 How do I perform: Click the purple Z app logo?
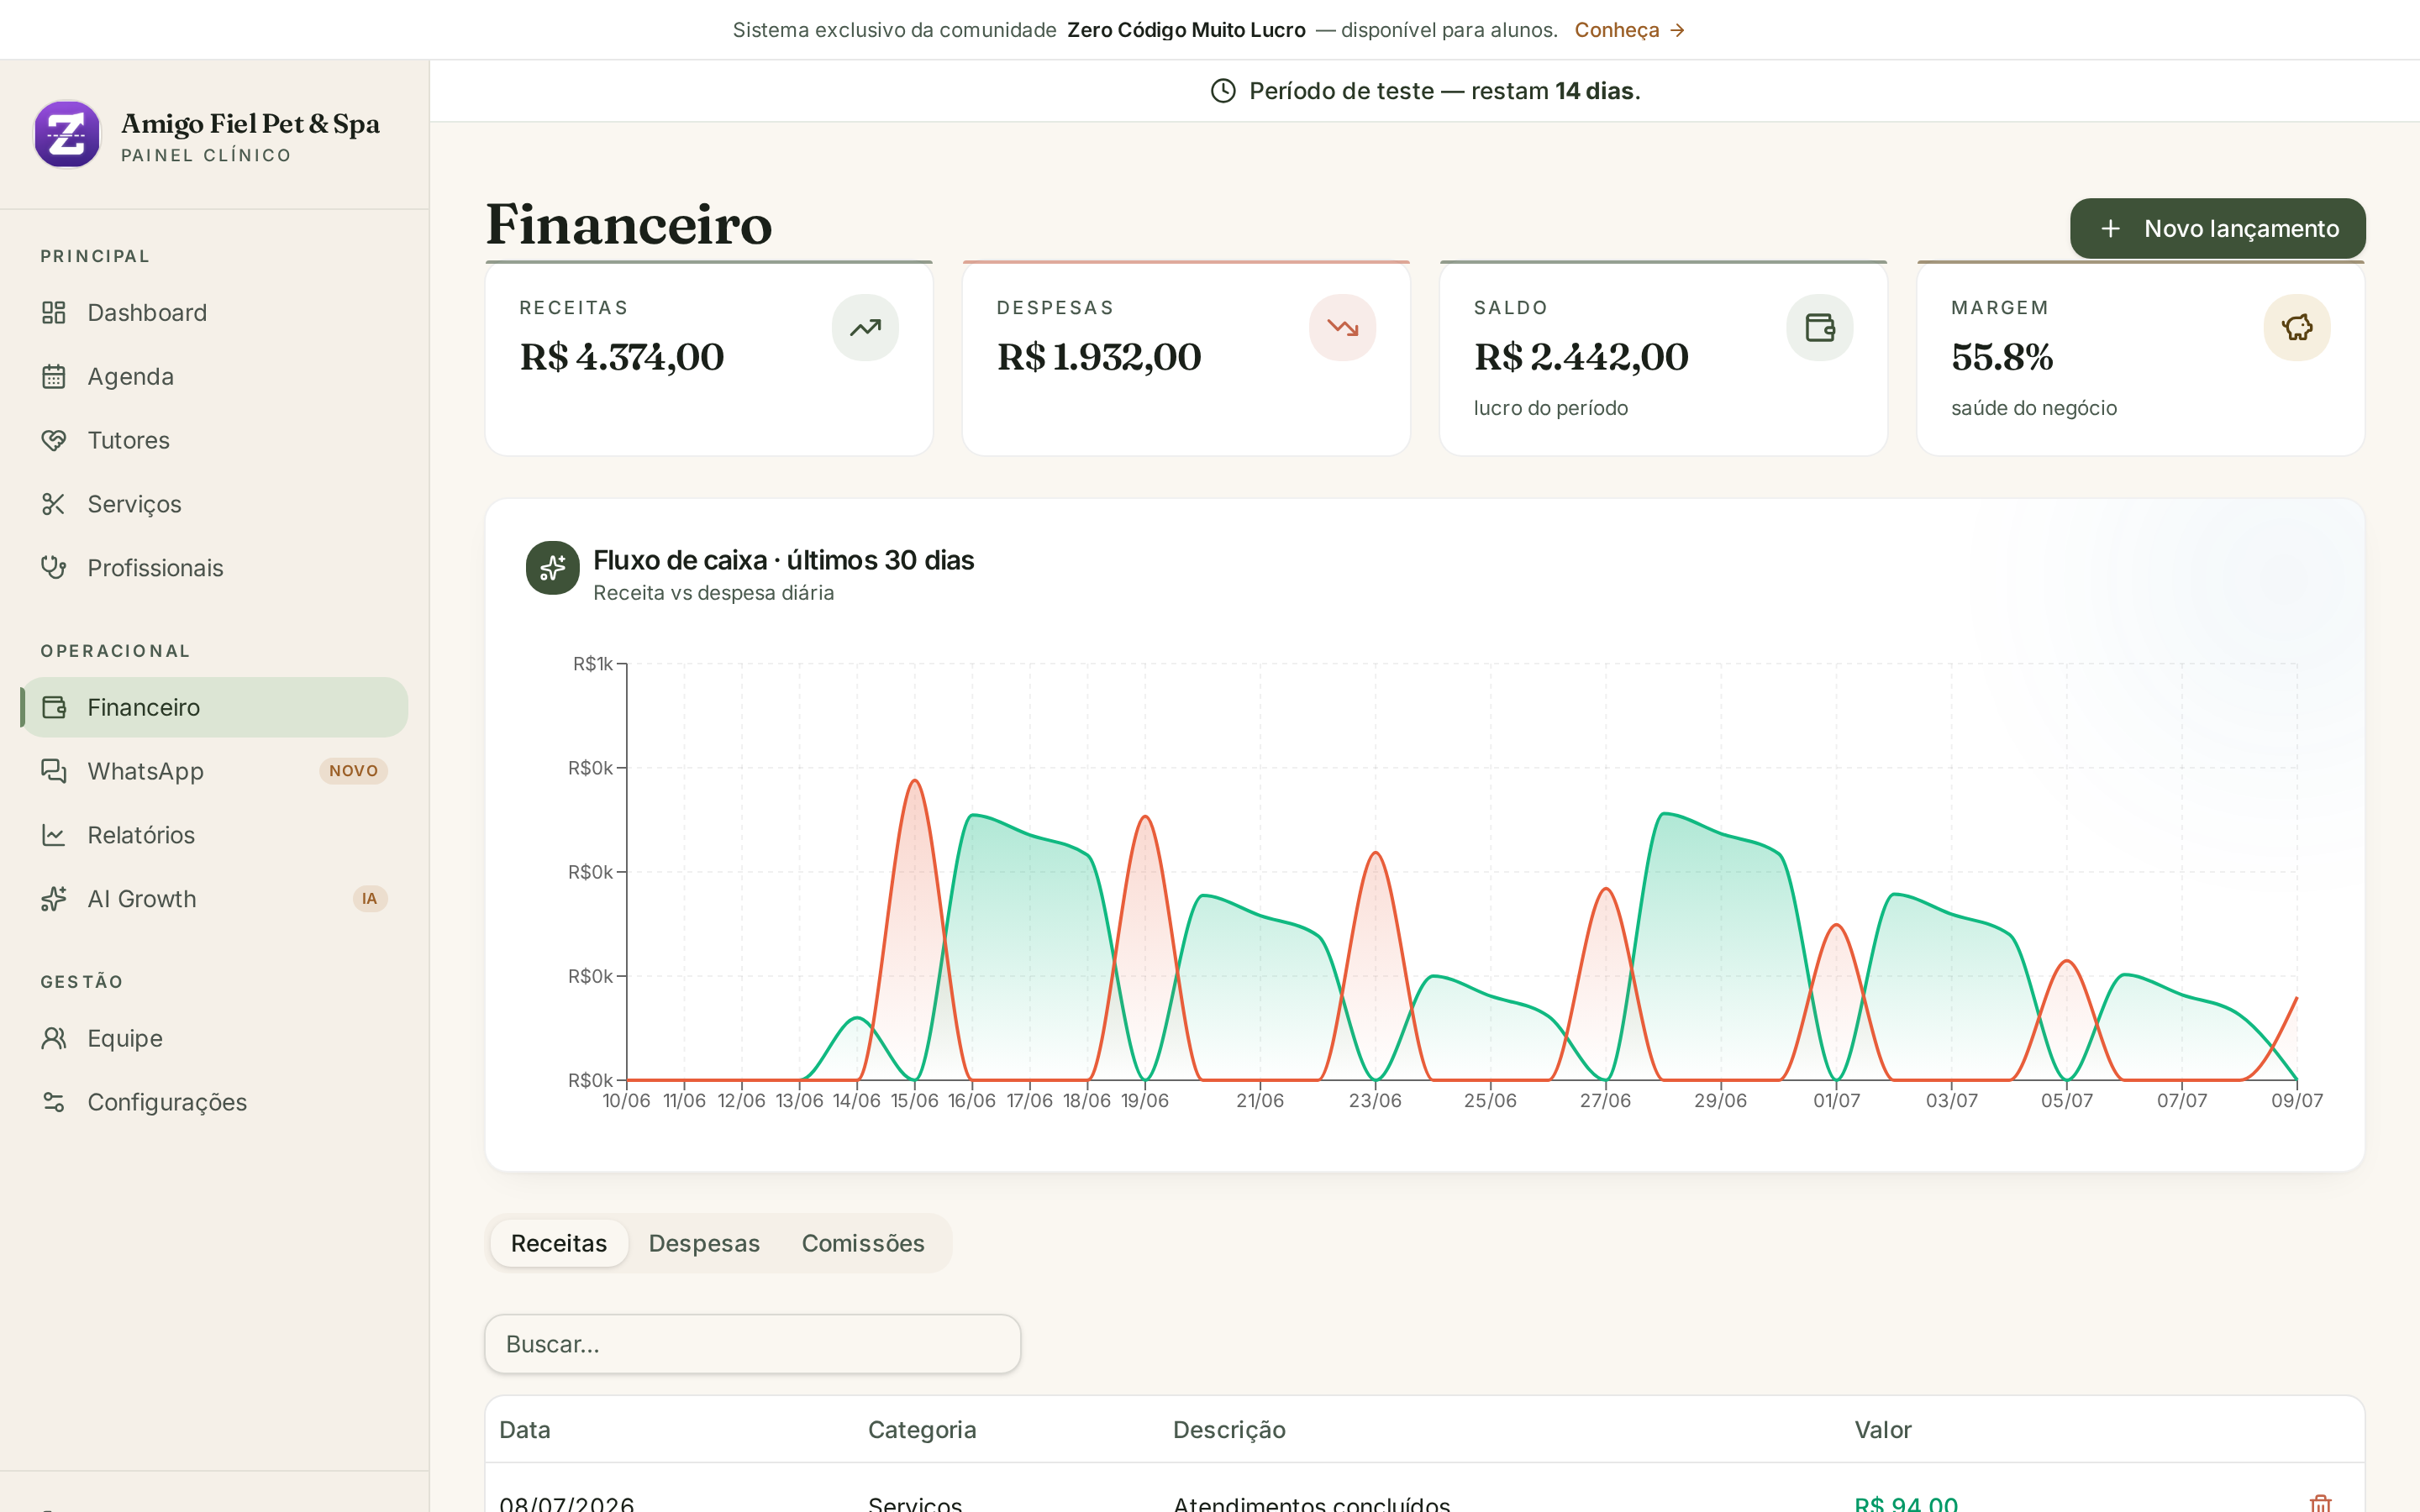67,134
